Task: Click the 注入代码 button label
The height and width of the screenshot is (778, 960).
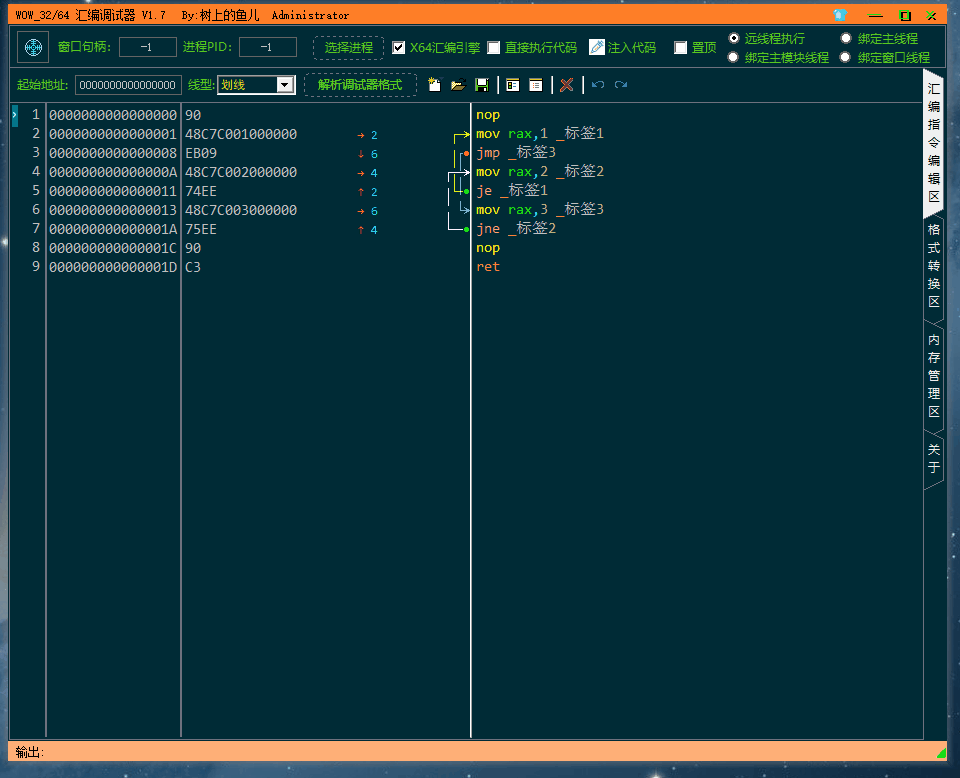Action: pos(632,47)
